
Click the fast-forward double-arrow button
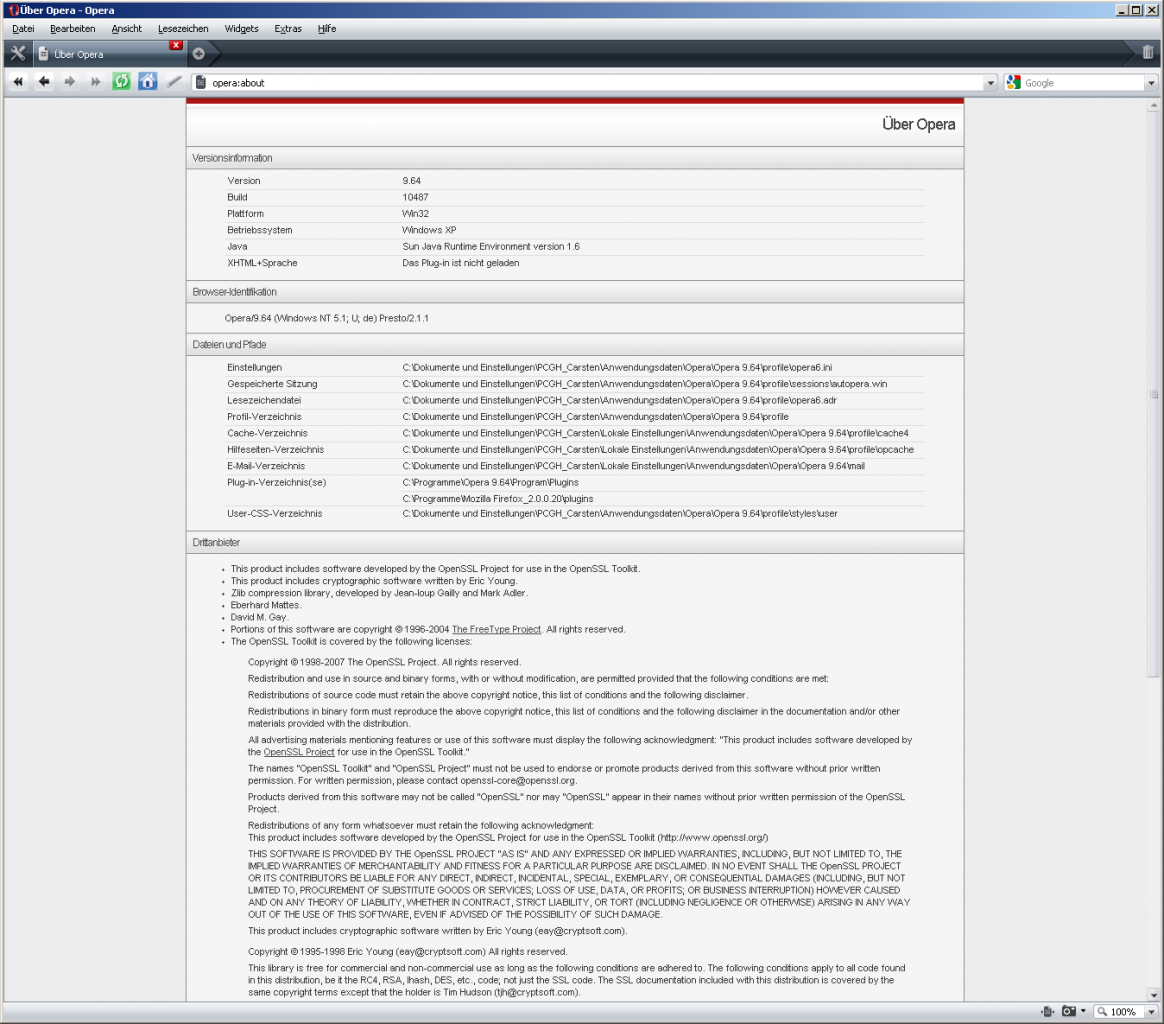click(x=96, y=82)
